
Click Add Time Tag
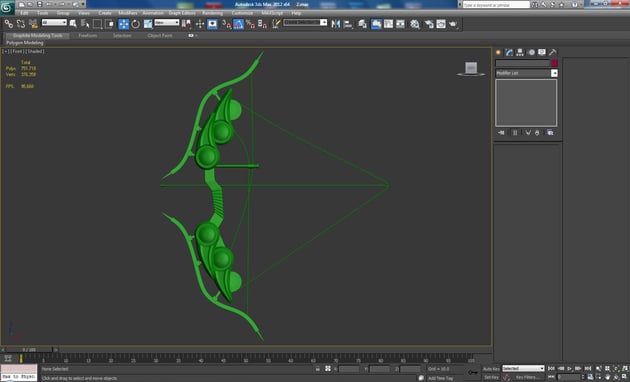click(x=440, y=378)
